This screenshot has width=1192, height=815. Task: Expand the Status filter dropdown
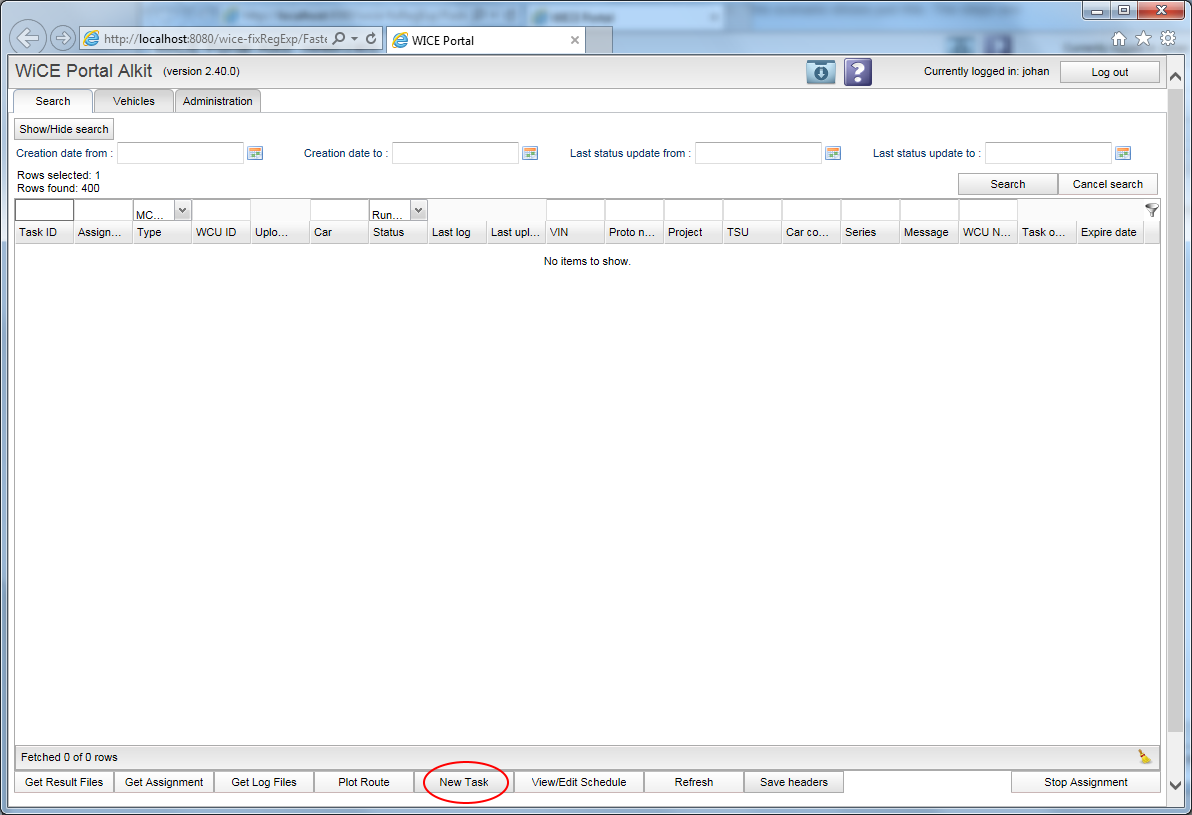coord(418,211)
